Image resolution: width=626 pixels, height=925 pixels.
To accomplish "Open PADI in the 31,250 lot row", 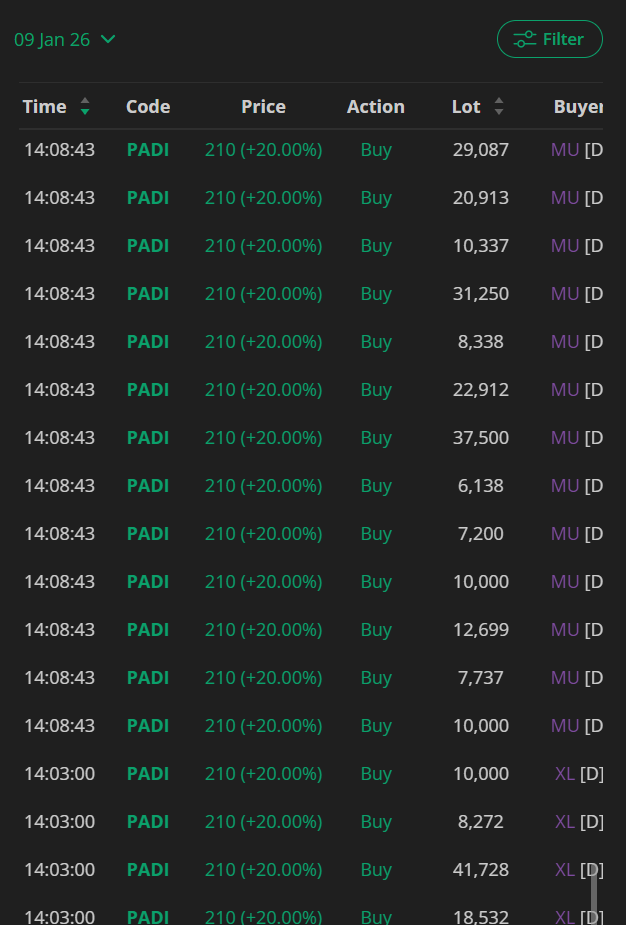I will click(148, 294).
